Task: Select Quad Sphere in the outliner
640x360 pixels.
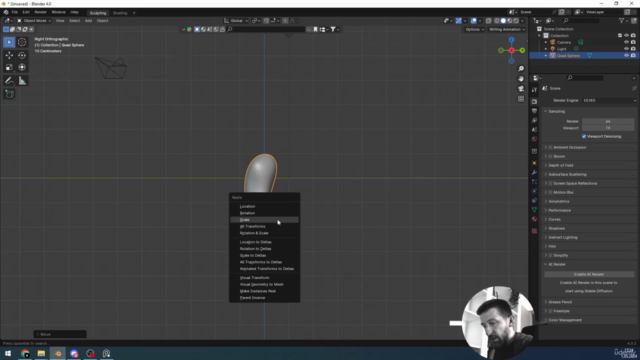Action: click(x=568, y=56)
